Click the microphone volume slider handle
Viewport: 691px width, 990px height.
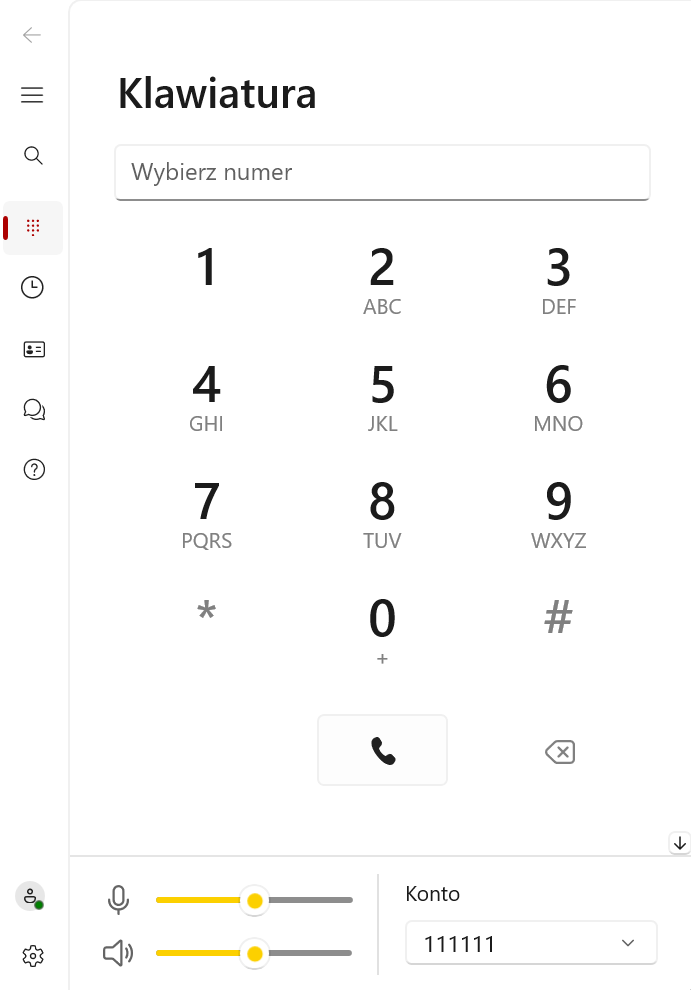255,901
